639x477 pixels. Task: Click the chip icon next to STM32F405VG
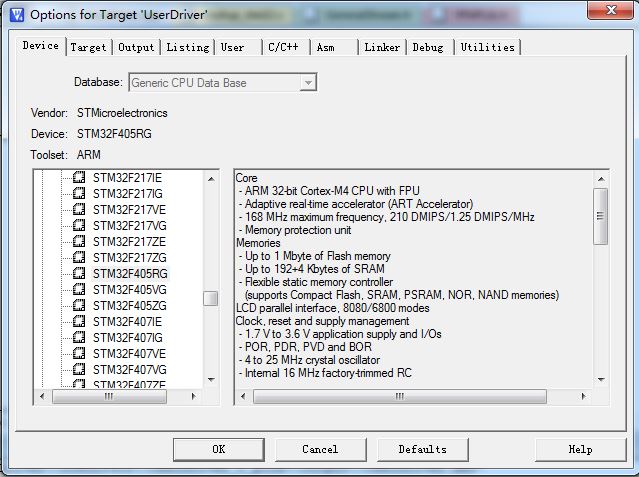79,289
